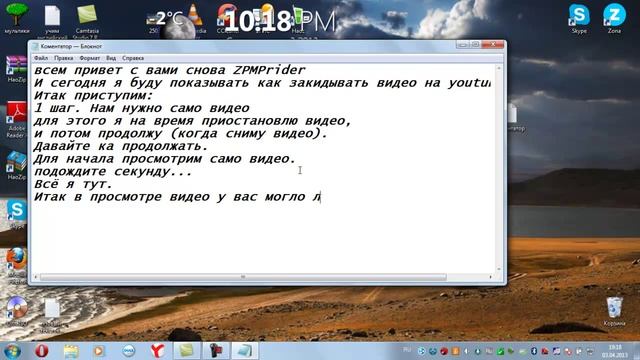
Task: Open the Формат menu in Notepad
Action: point(89,58)
